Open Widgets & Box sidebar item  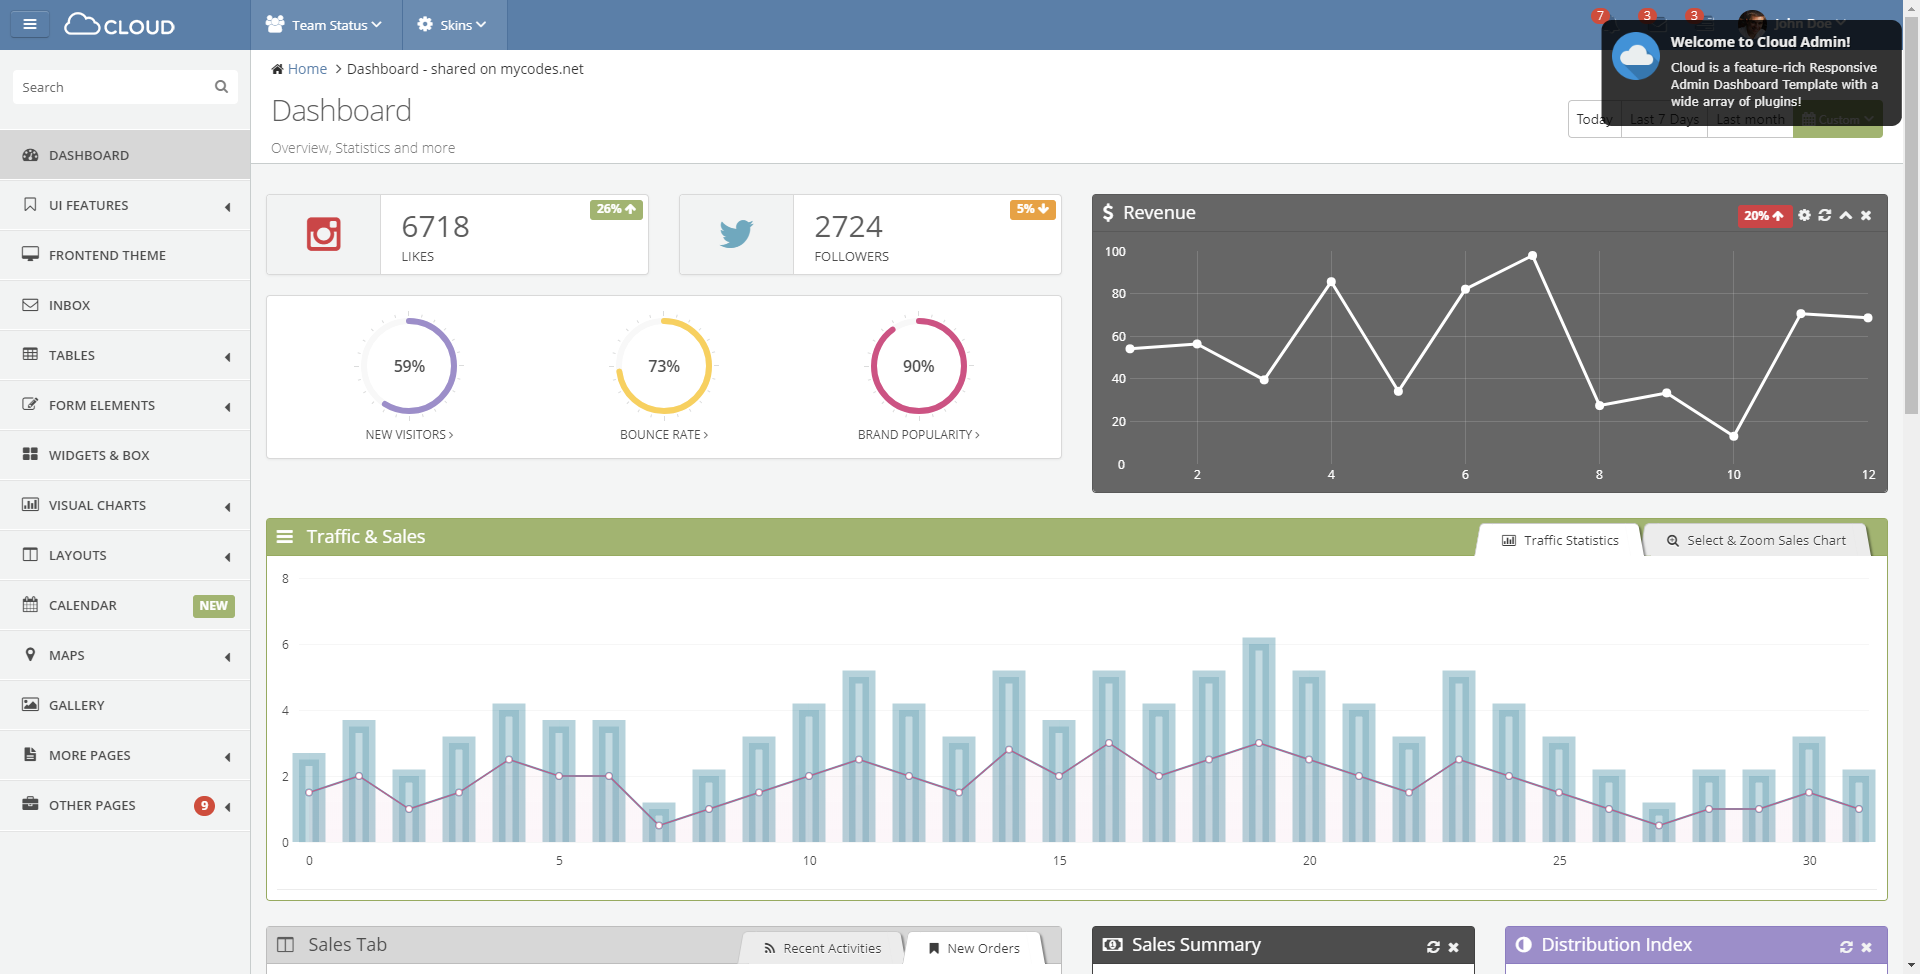[x=125, y=455]
